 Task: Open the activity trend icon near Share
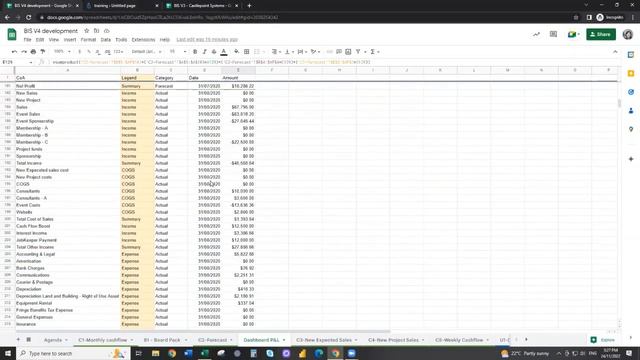[536, 34]
